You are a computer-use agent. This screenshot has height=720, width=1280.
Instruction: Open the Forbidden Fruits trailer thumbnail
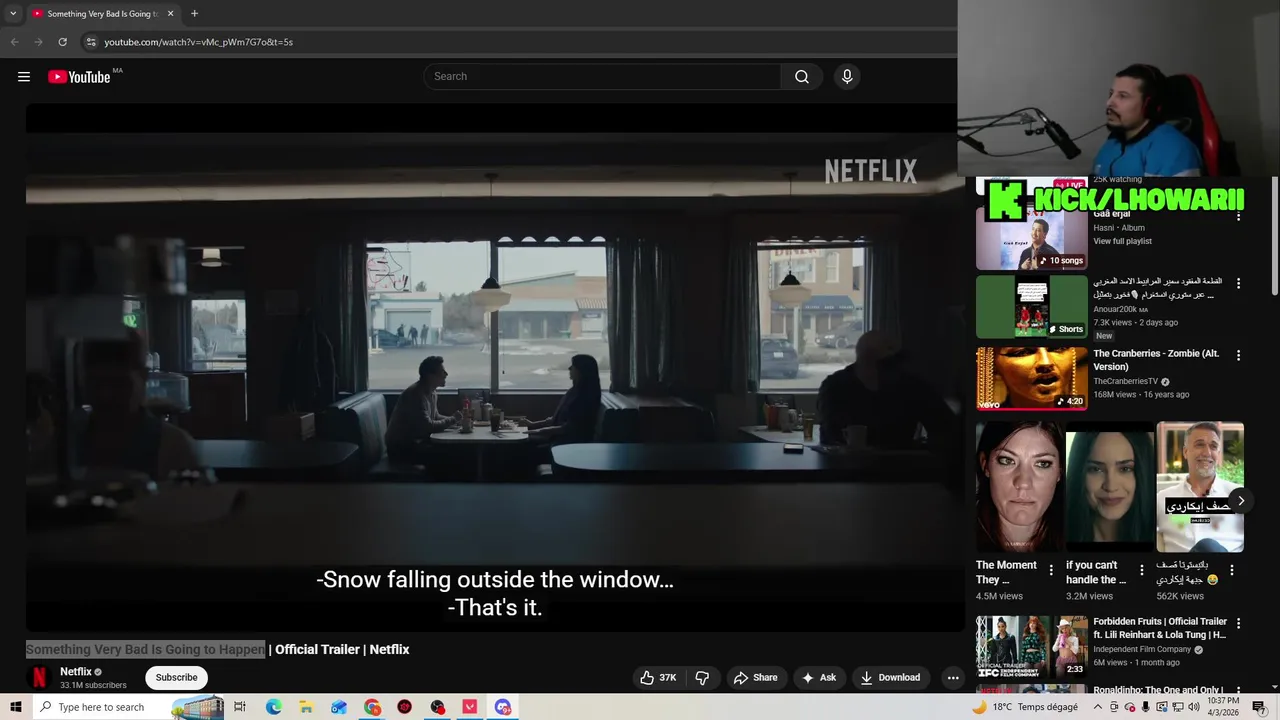[1032, 647]
